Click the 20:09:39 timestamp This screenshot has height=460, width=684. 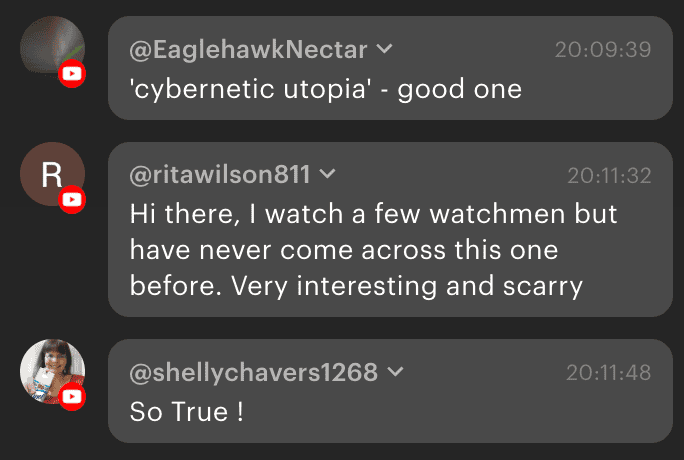click(x=603, y=49)
